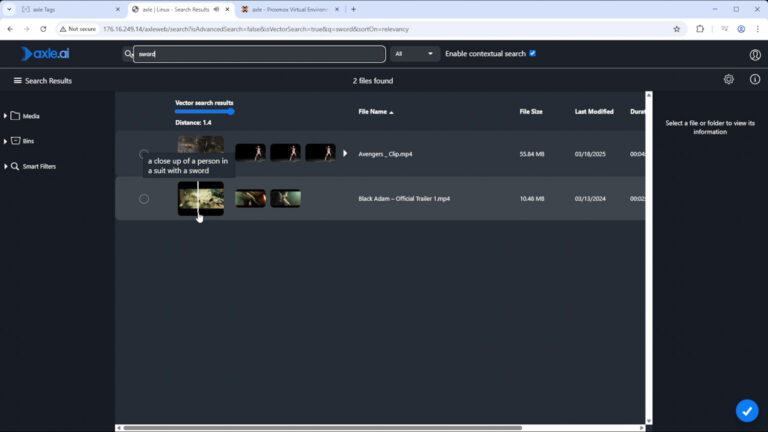Open a new browser tab

[x=353, y=9]
